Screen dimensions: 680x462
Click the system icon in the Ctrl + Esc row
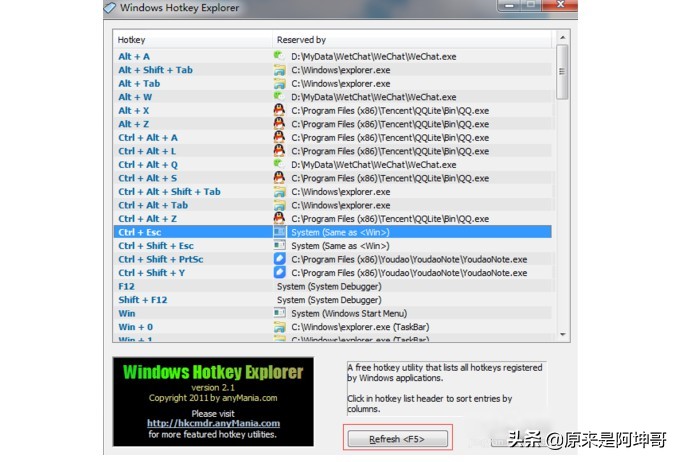279,232
